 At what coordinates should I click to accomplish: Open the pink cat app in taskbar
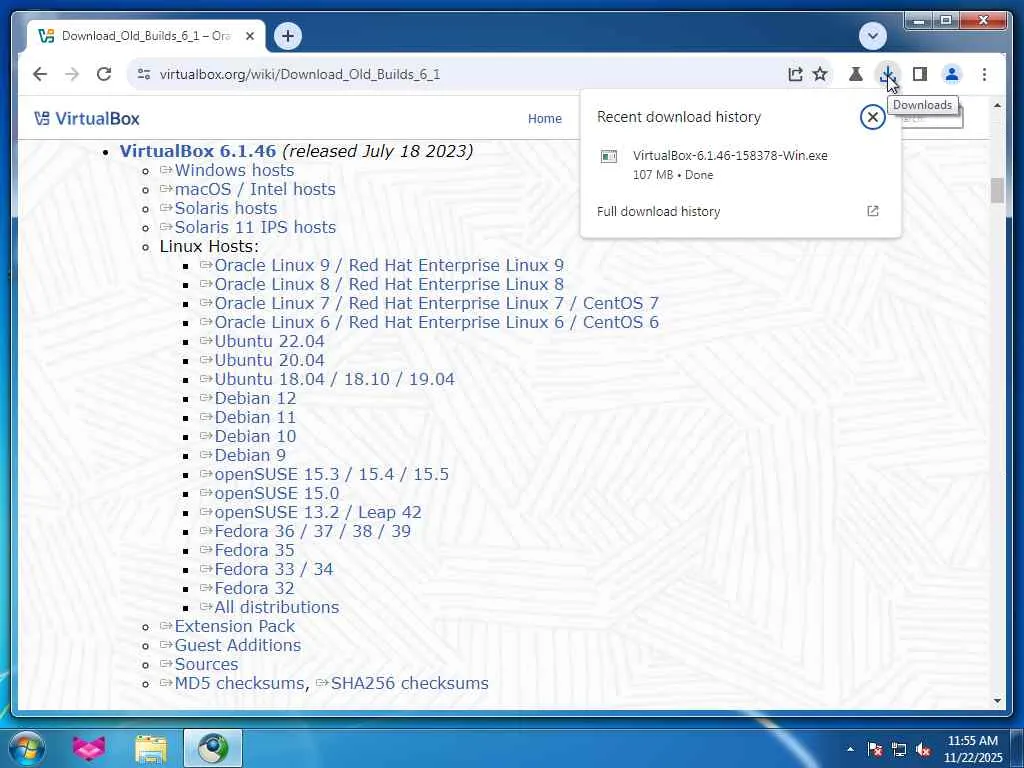(89, 748)
